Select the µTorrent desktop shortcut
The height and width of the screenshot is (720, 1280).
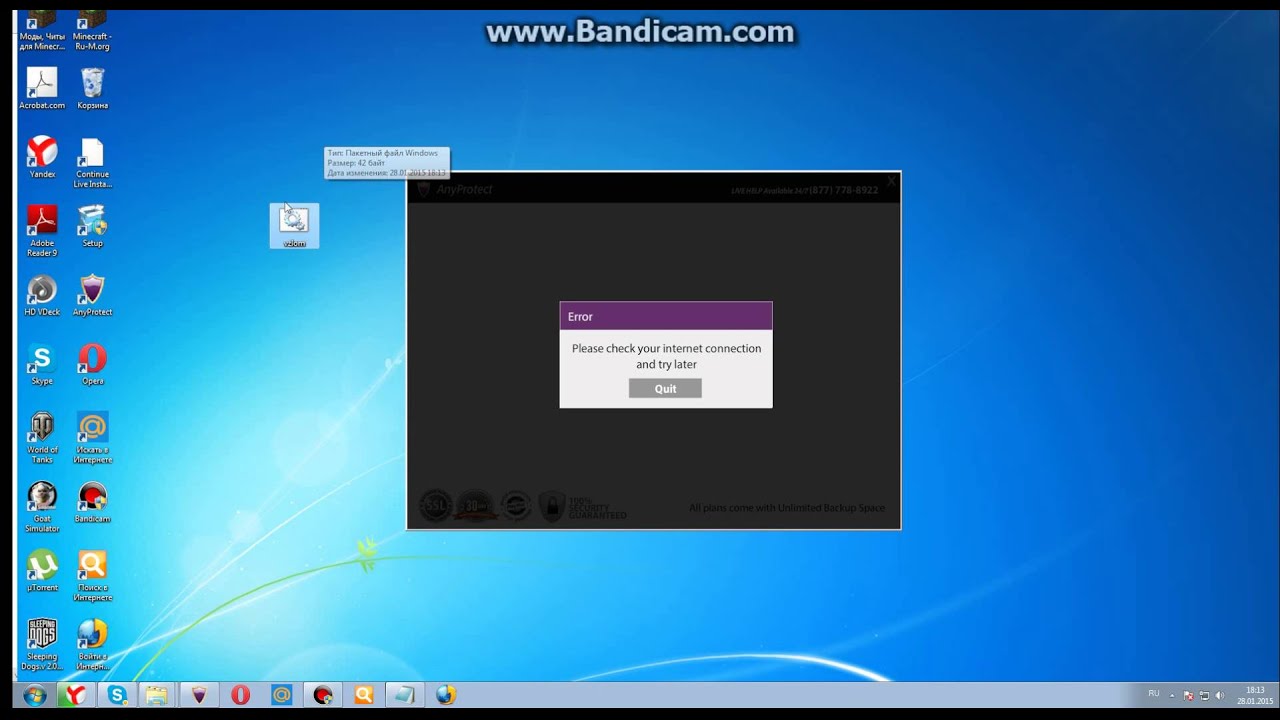pyautogui.click(x=42, y=571)
